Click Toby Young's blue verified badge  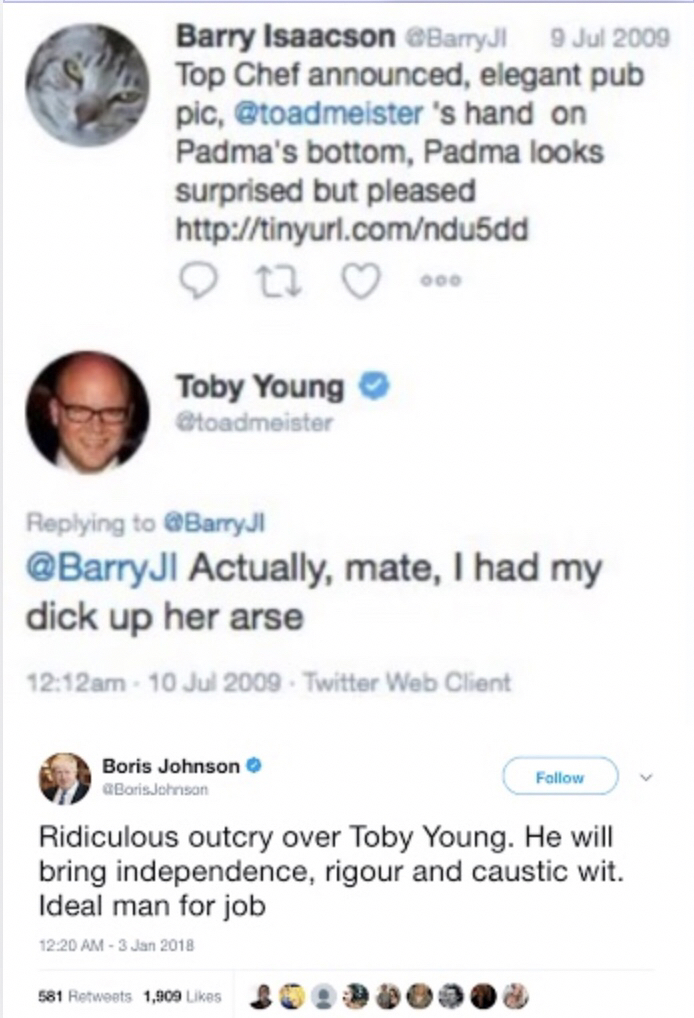(x=374, y=387)
